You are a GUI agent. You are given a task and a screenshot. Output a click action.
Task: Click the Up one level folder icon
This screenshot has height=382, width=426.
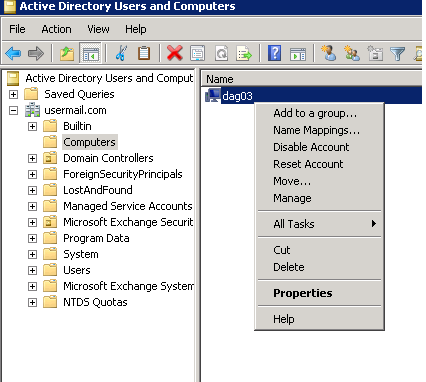[x=67, y=53]
